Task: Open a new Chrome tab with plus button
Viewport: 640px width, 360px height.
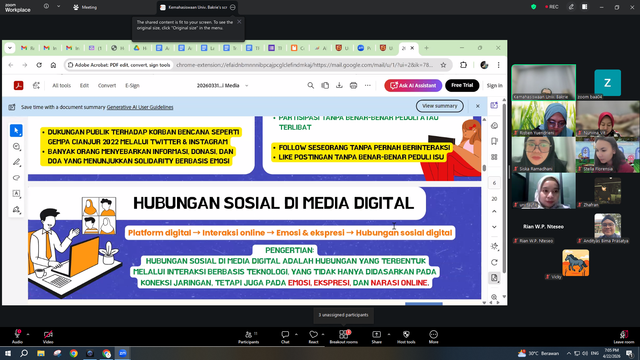Action: 427,48
